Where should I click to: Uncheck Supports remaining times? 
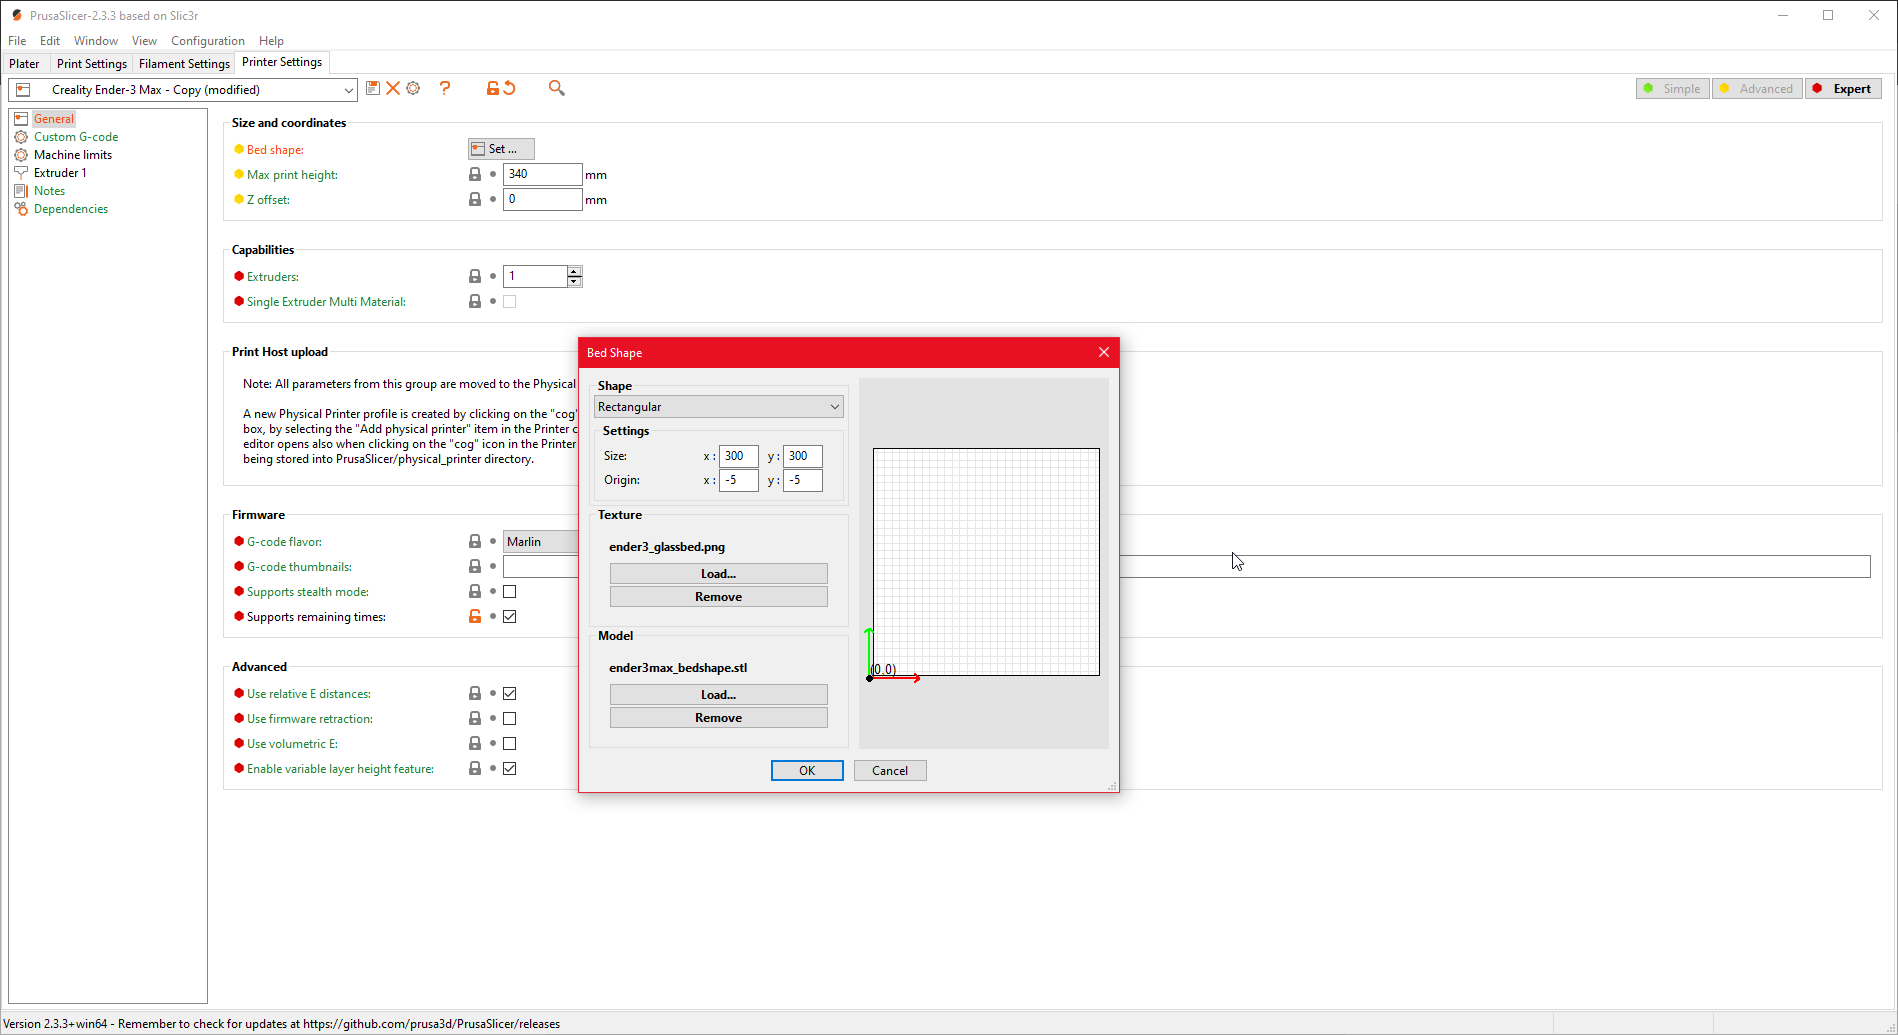510,616
